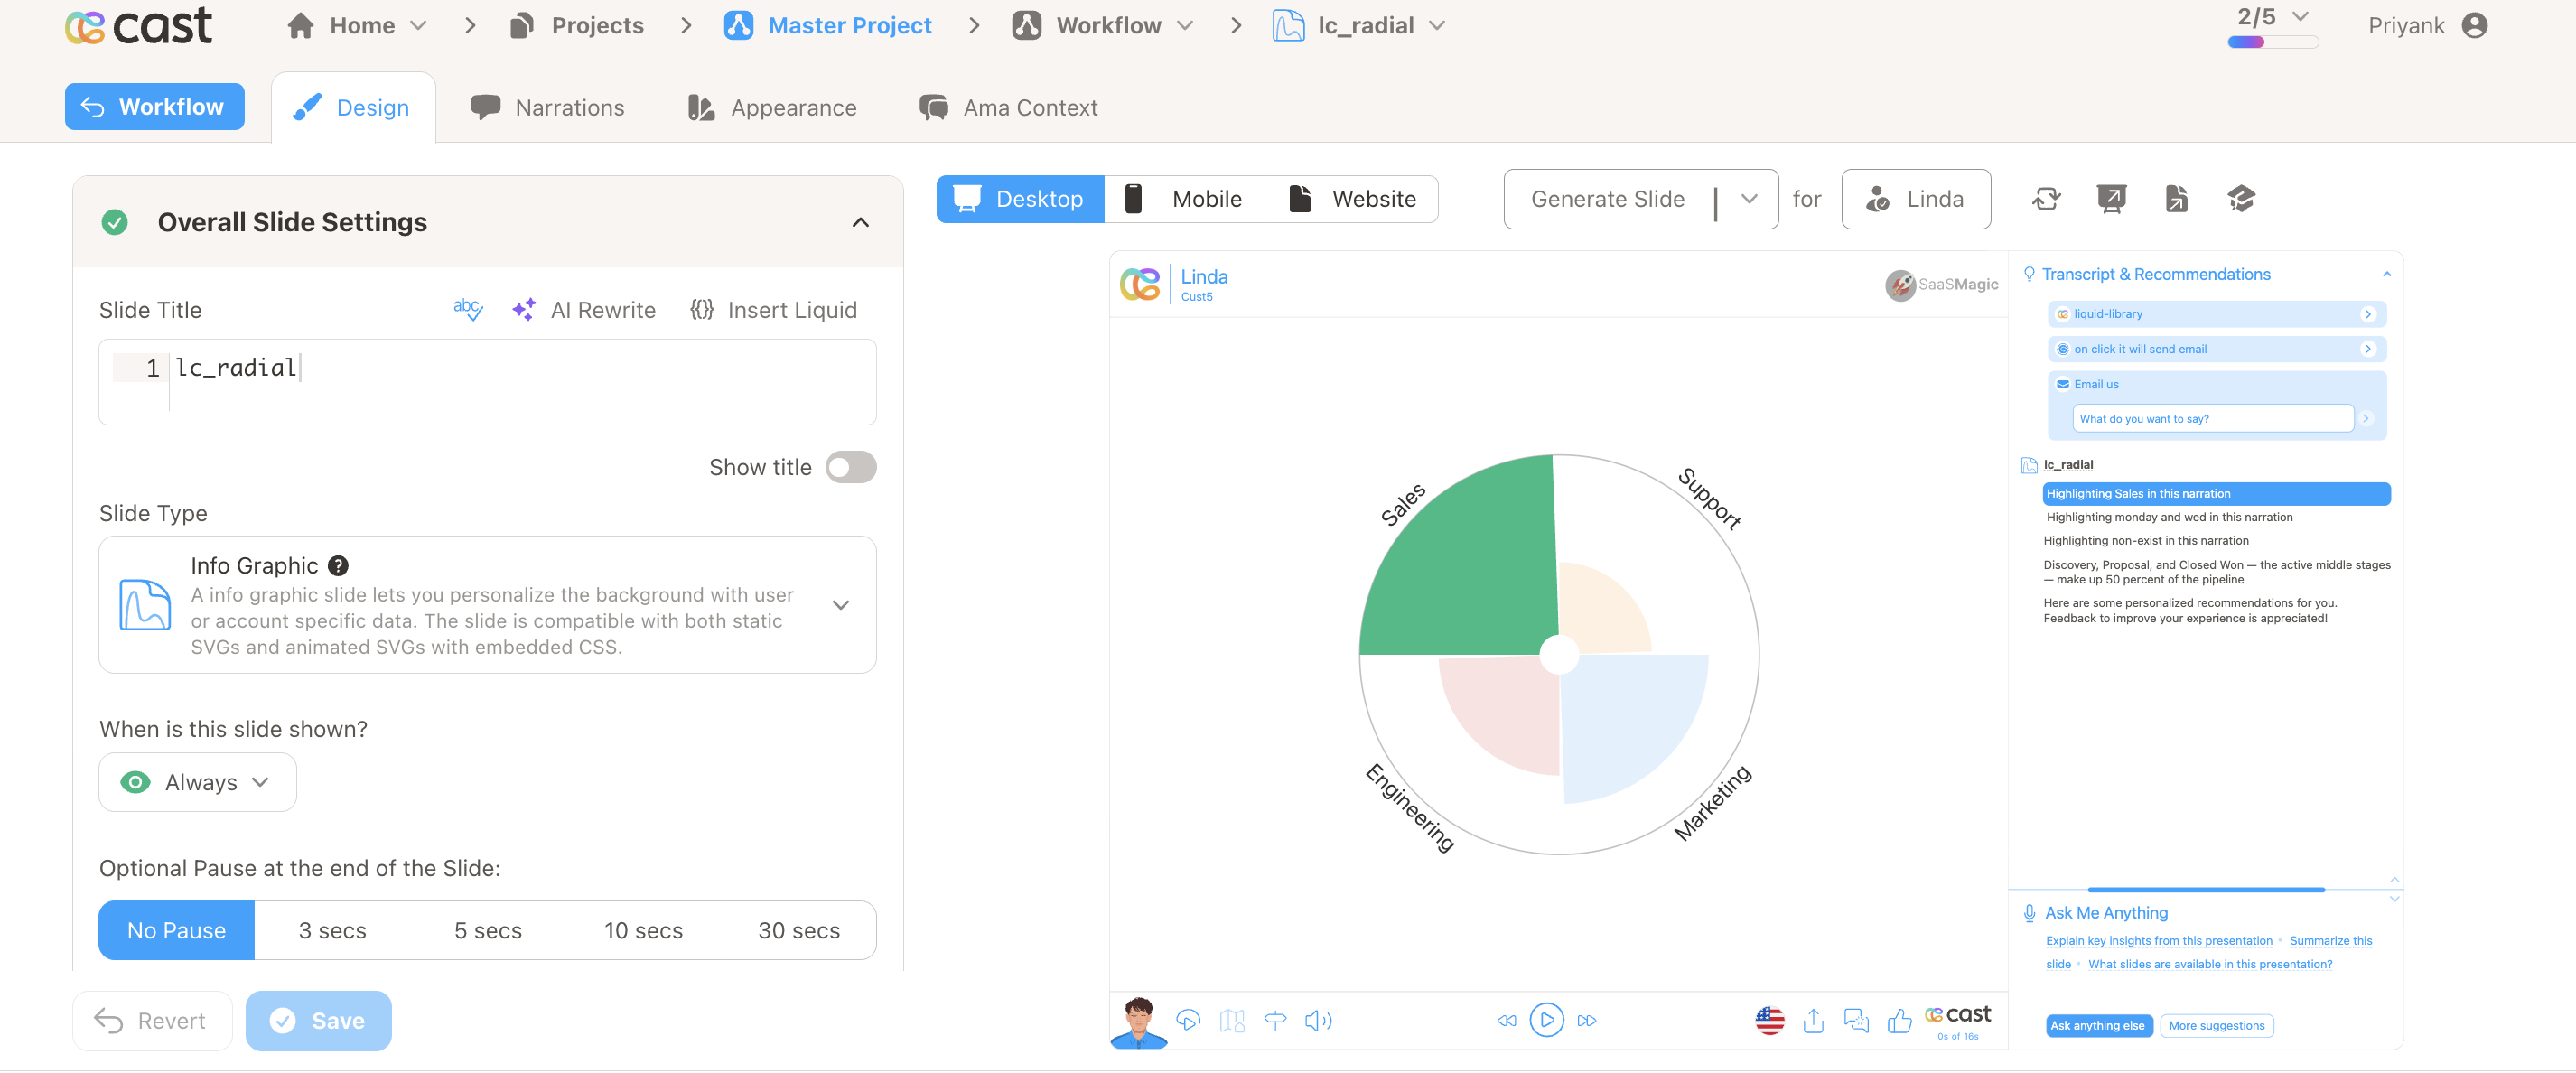2576x1073 pixels.
Task: Click the 2/5 progress bar
Action: coord(2272,42)
